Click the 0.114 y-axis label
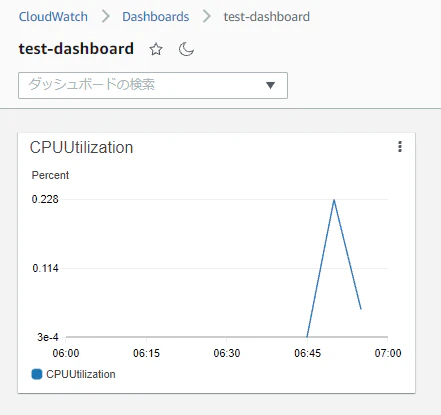 coord(45,268)
